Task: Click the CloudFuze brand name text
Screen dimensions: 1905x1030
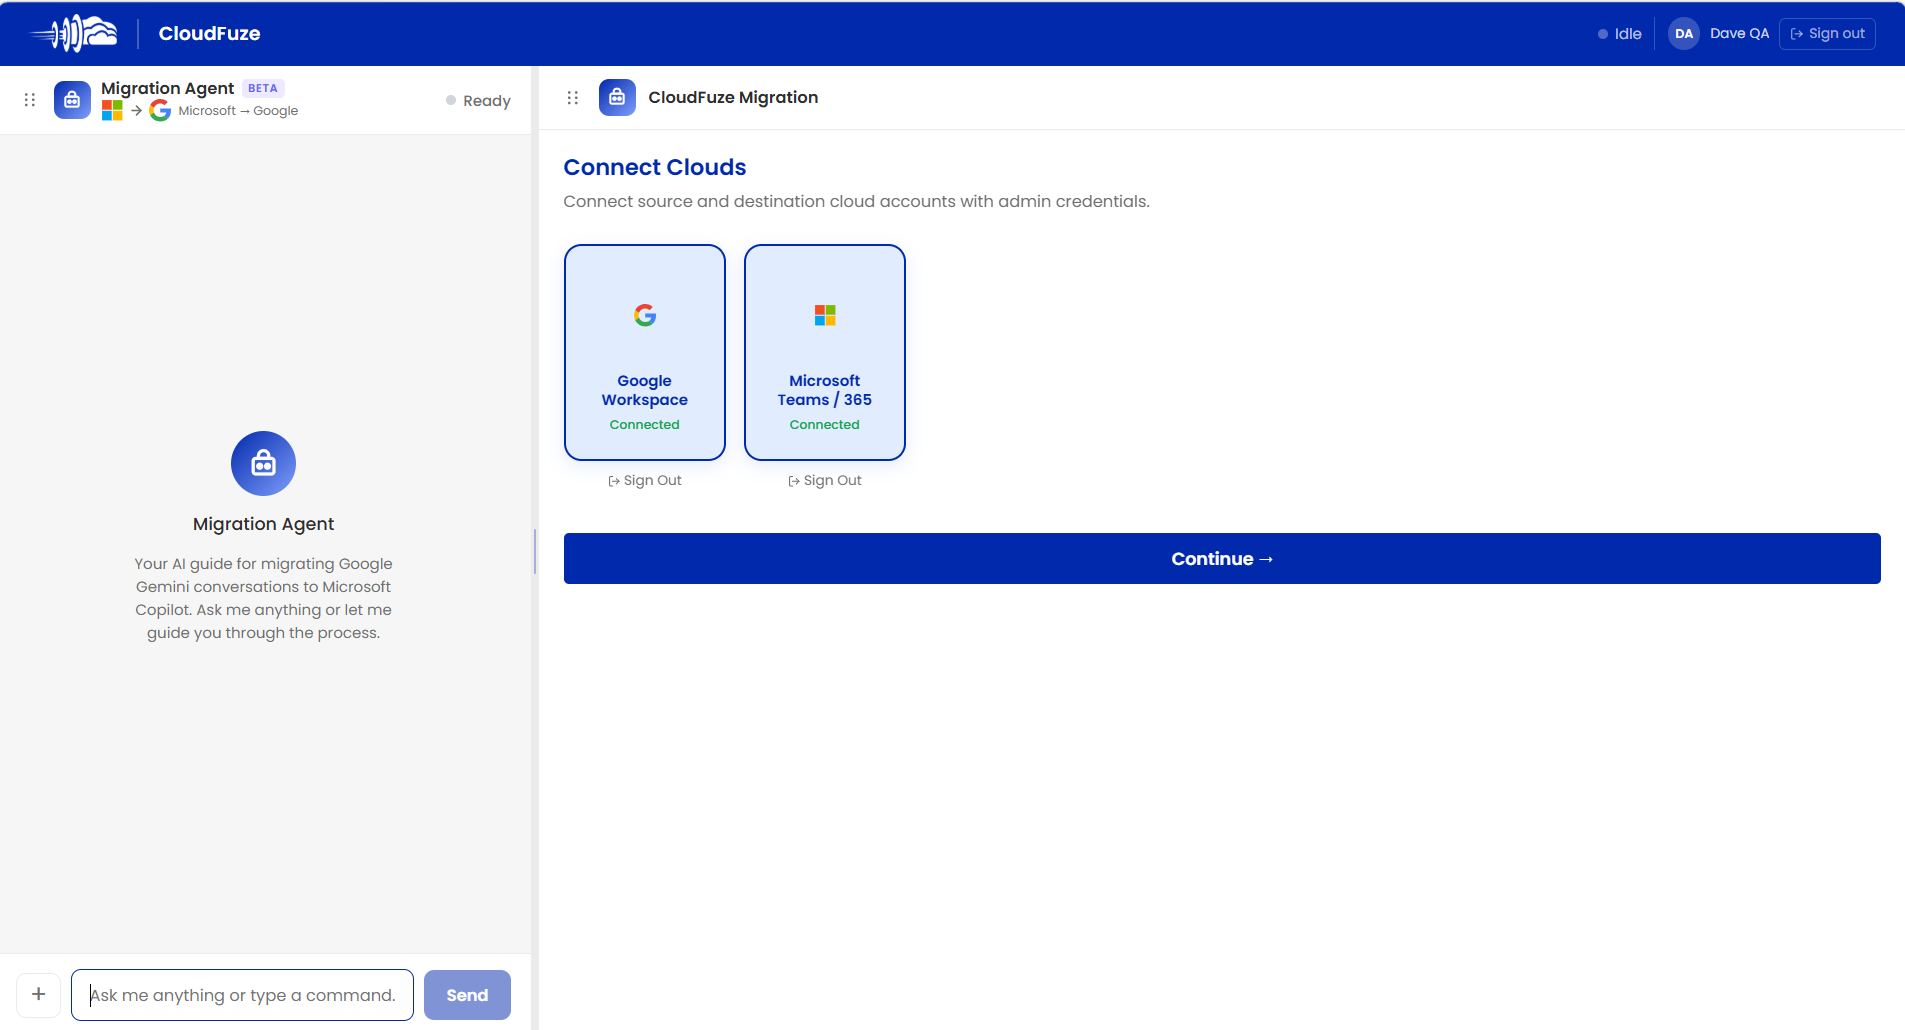Action: 209,33
